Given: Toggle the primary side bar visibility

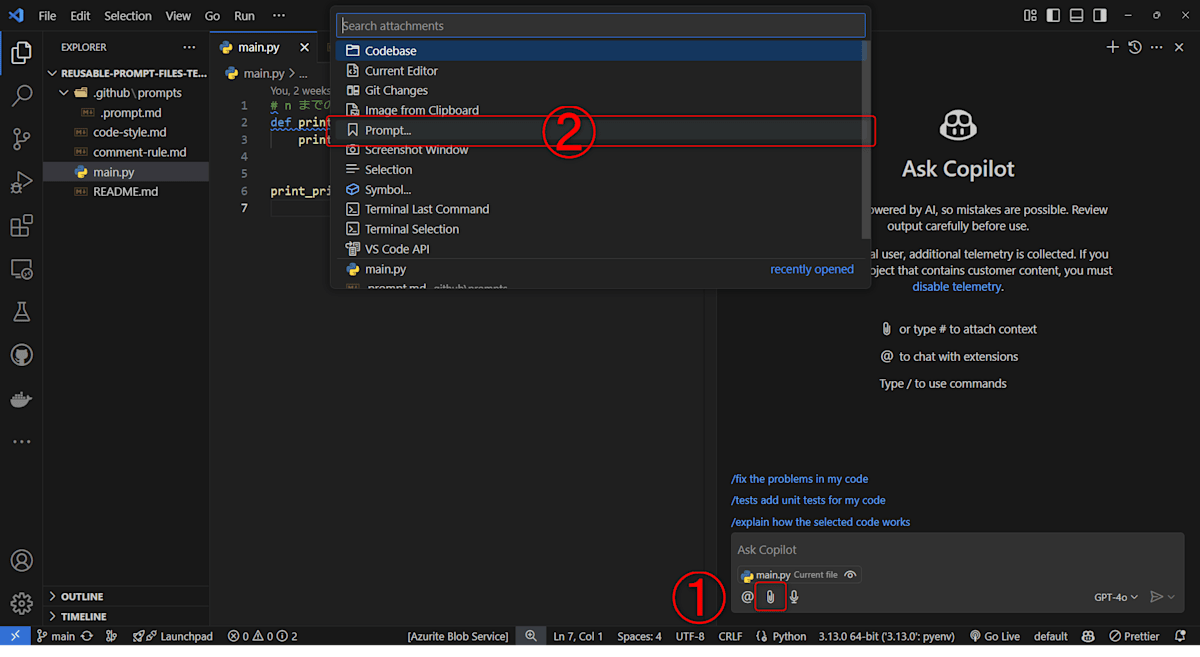Looking at the screenshot, I should 1054,15.
